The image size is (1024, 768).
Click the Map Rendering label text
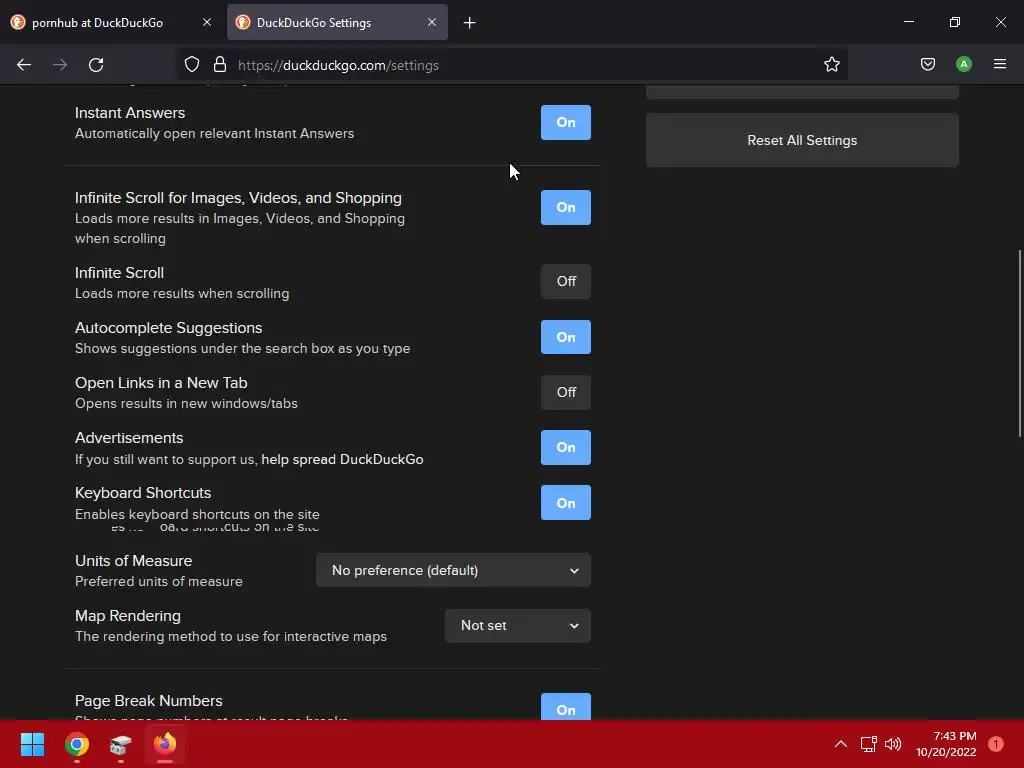tap(128, 616)
